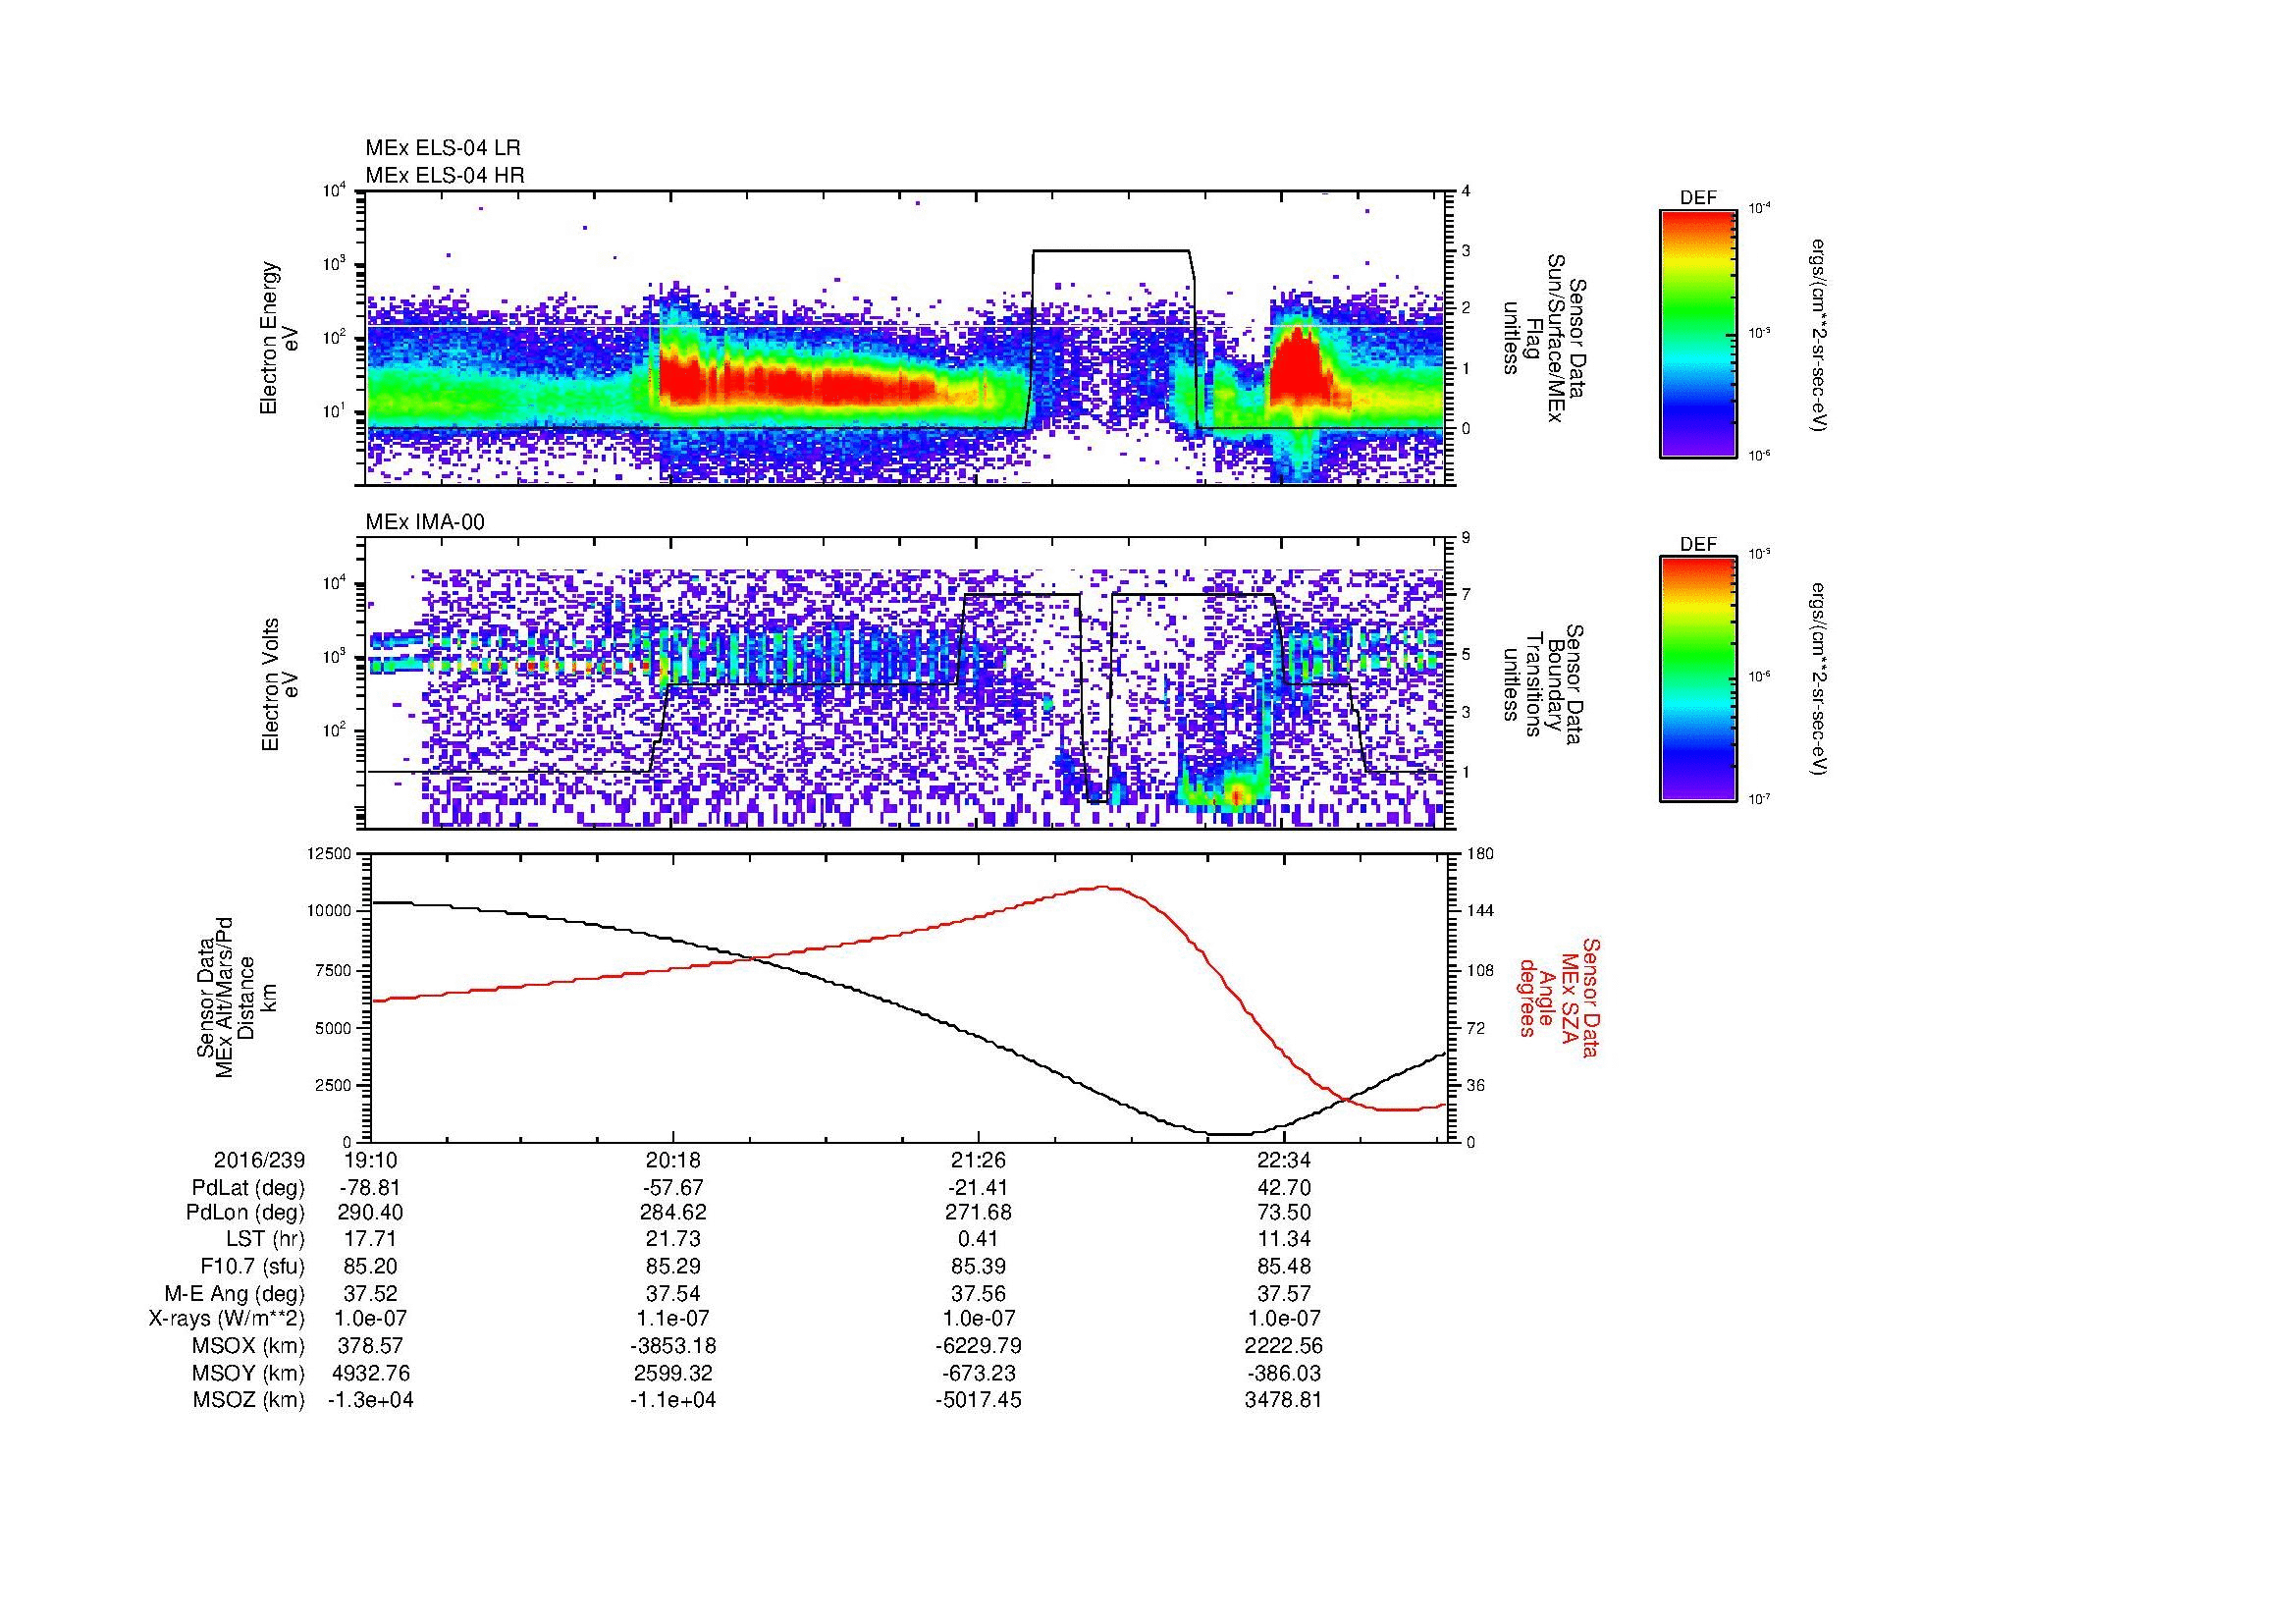
Task: Click the PdLon value 73.50
Action: (1284, 1213)
